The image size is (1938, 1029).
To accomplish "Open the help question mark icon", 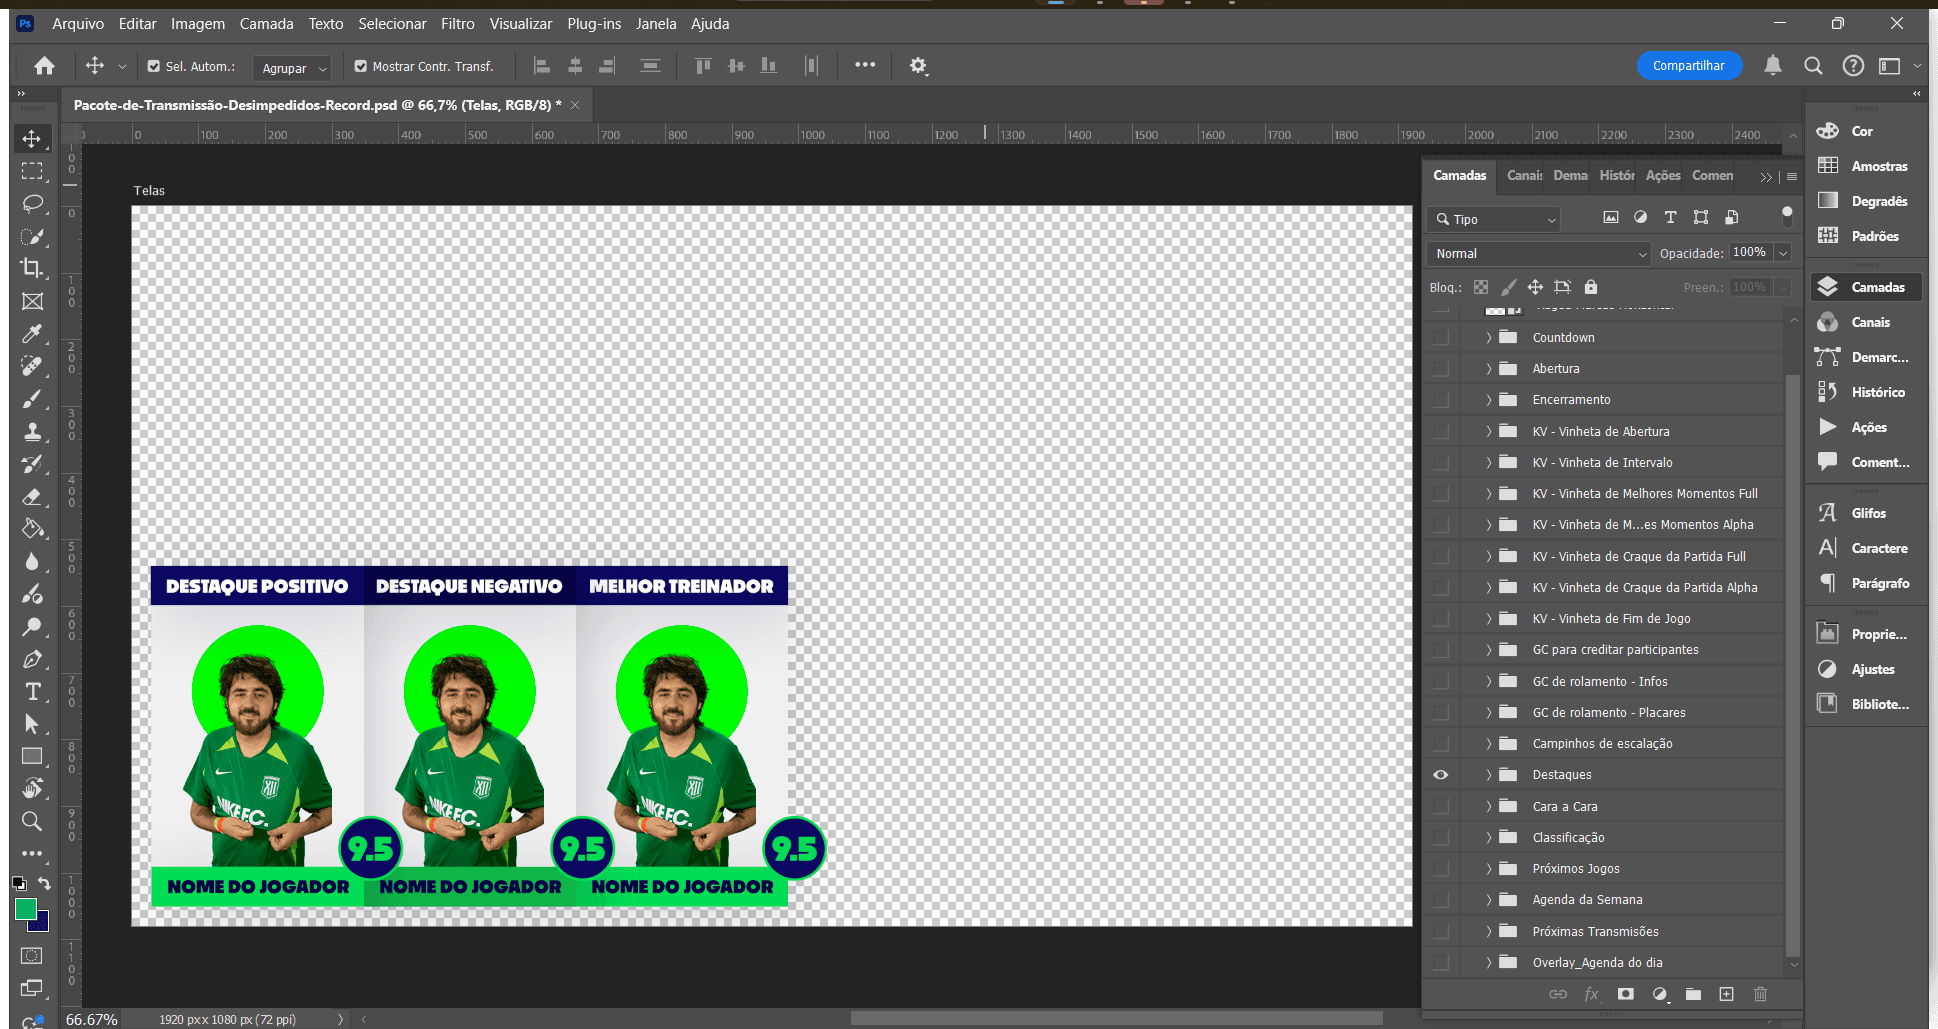I will point(1853,66).
